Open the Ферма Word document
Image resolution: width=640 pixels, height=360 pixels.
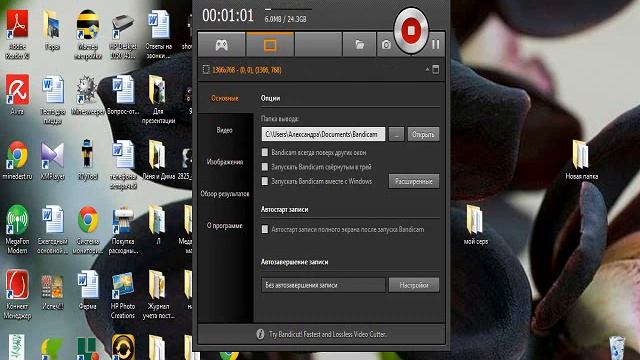pyautogui.click(x=88, y=291)
